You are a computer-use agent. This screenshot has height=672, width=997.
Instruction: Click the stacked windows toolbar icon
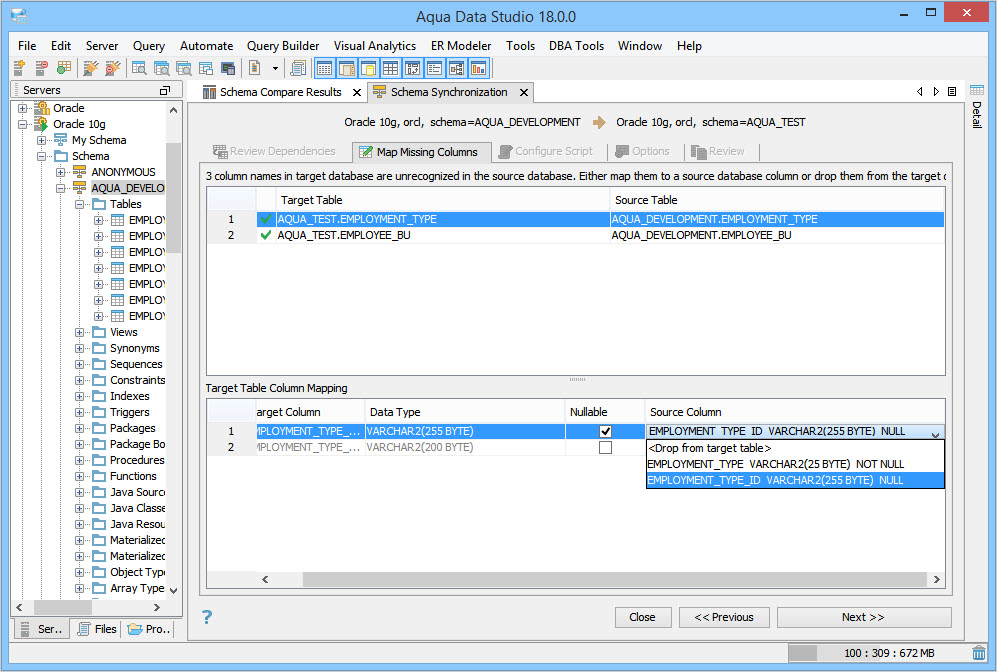pos(205,68)
